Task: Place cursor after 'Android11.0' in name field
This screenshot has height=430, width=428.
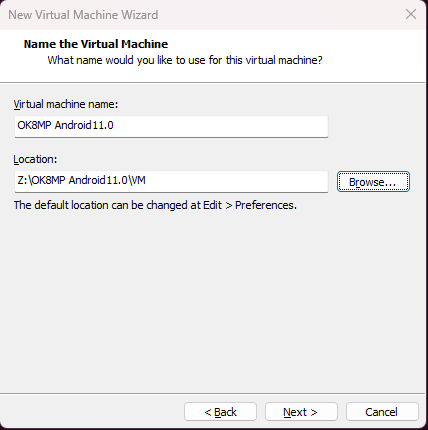Action: 114,125
